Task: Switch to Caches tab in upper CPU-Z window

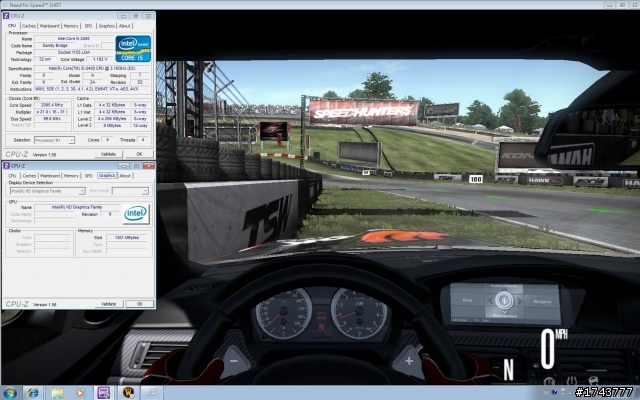Action: click(x=29, y=26)
